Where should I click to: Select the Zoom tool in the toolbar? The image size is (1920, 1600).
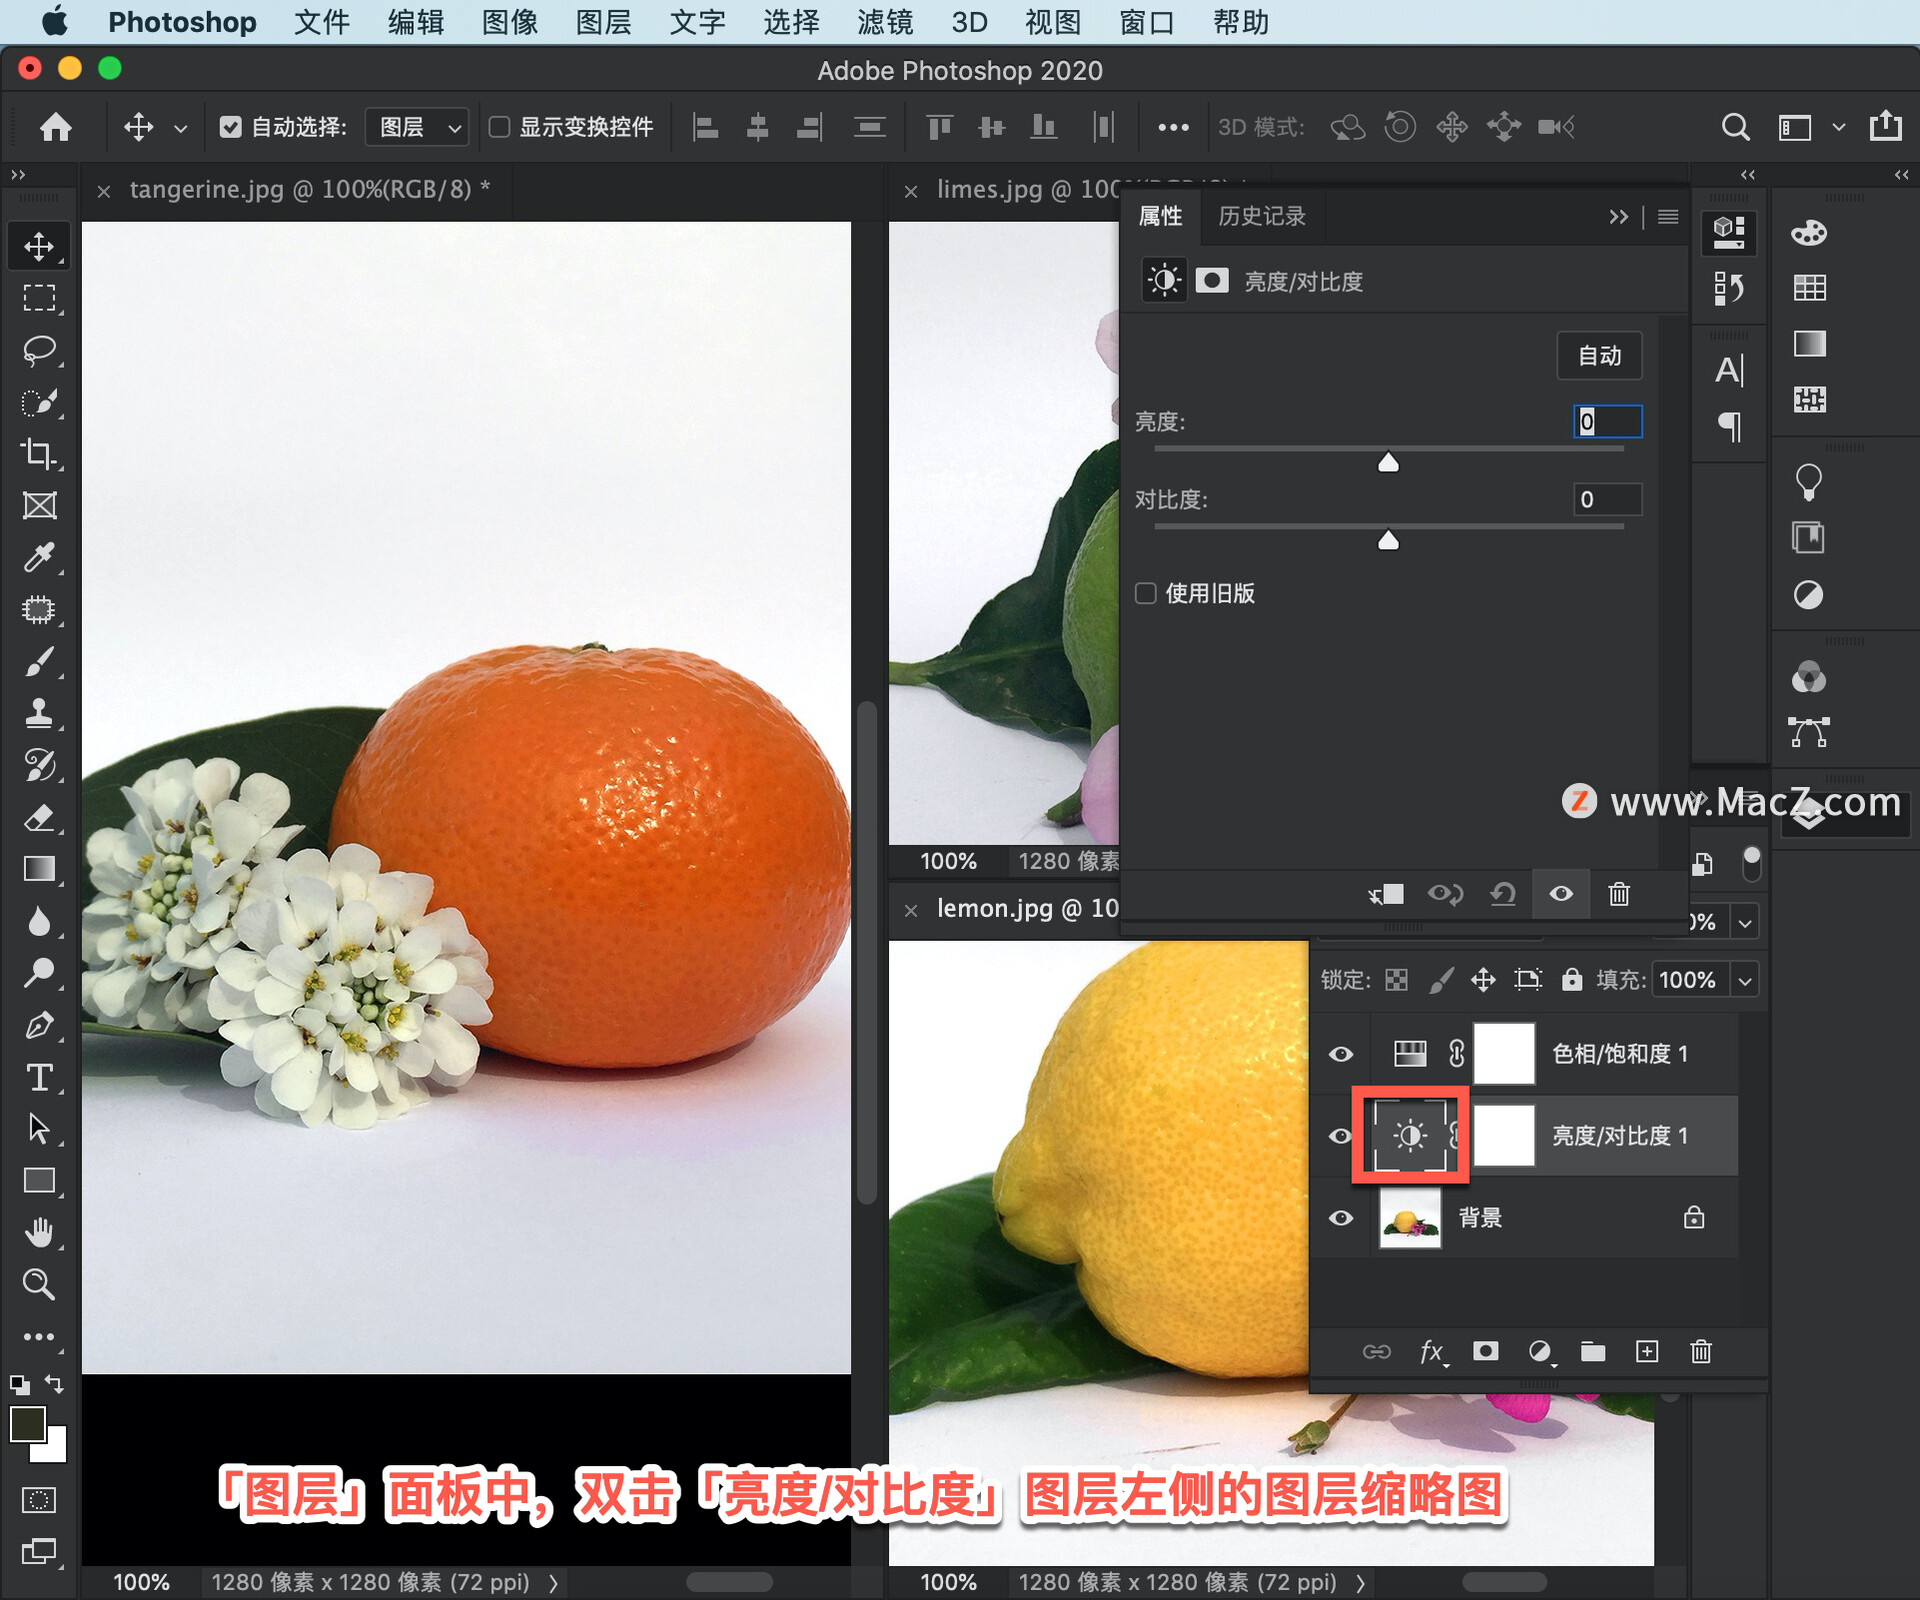pyautogui.click(x=39, y=1283)
